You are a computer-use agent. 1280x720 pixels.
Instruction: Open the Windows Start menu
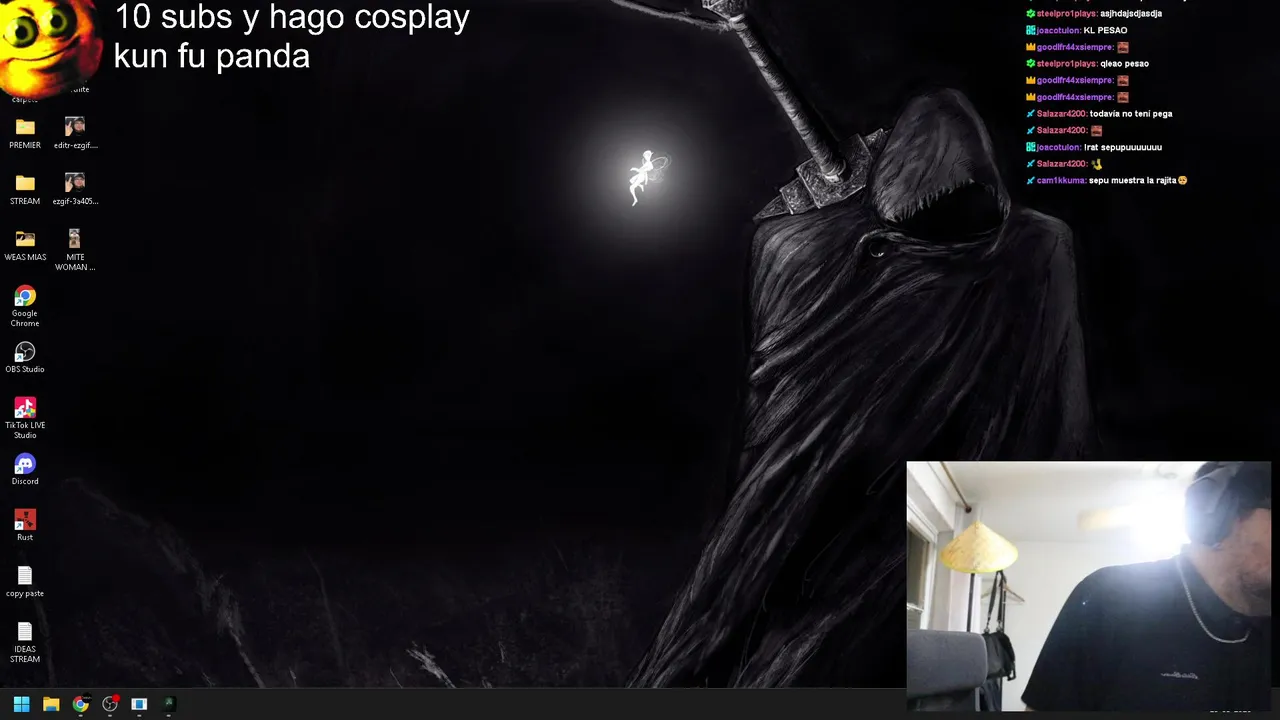(x=21, y=704)
